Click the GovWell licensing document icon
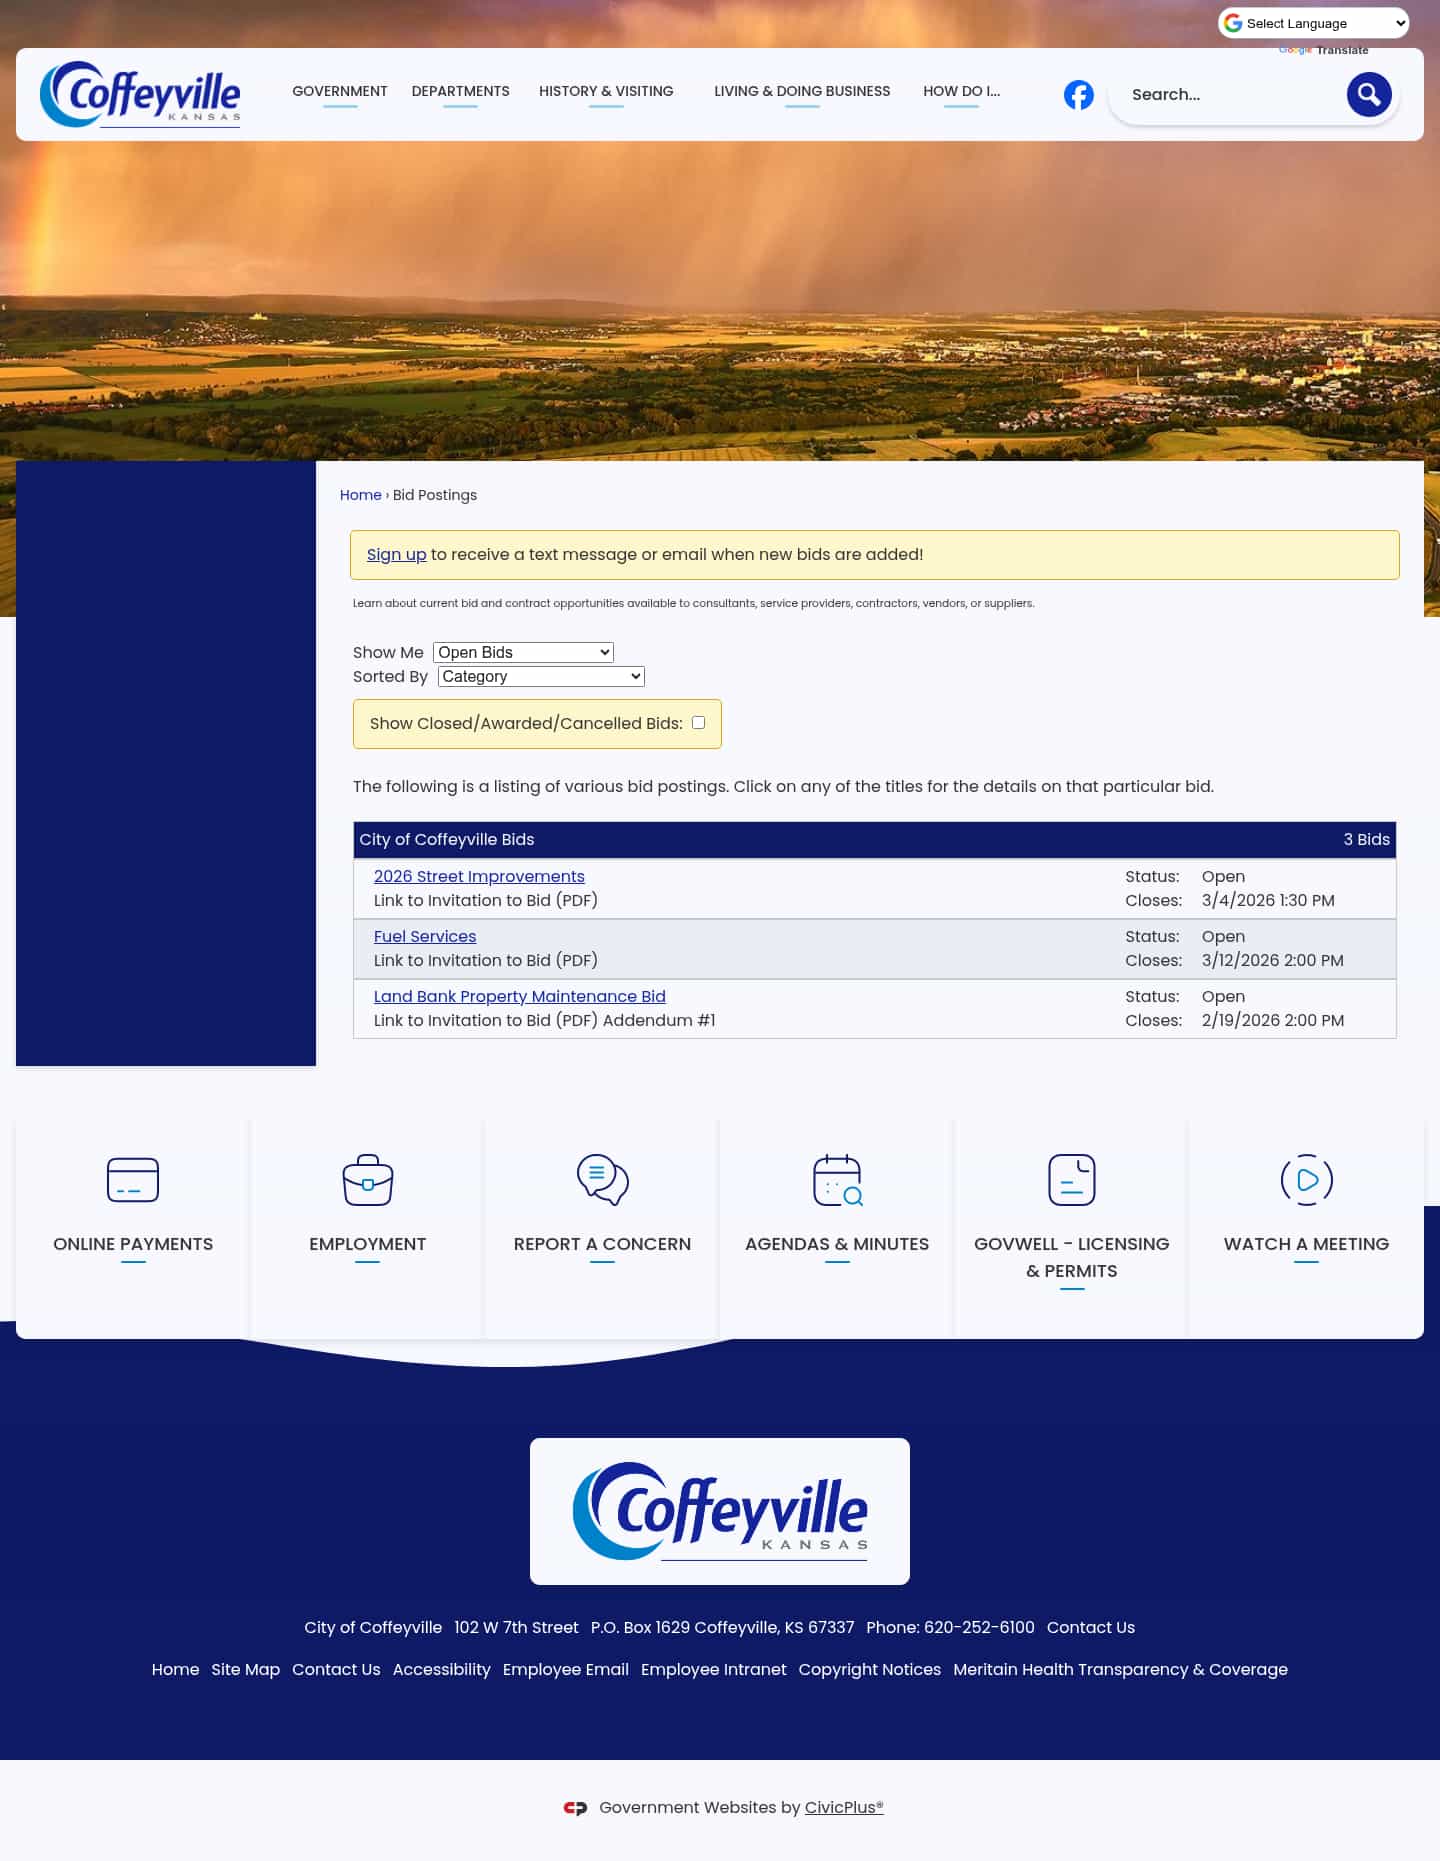The width and height of the screenshot is (1440, 1861). point(1072,1180)
